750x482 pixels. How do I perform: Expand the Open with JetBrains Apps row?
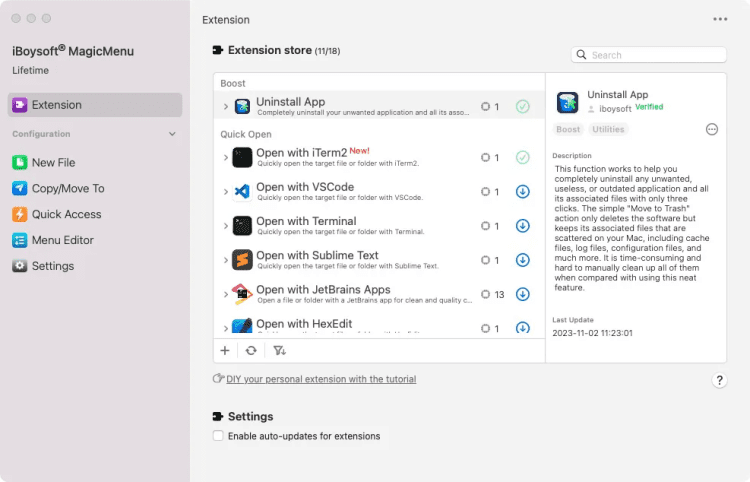(226, 294)
